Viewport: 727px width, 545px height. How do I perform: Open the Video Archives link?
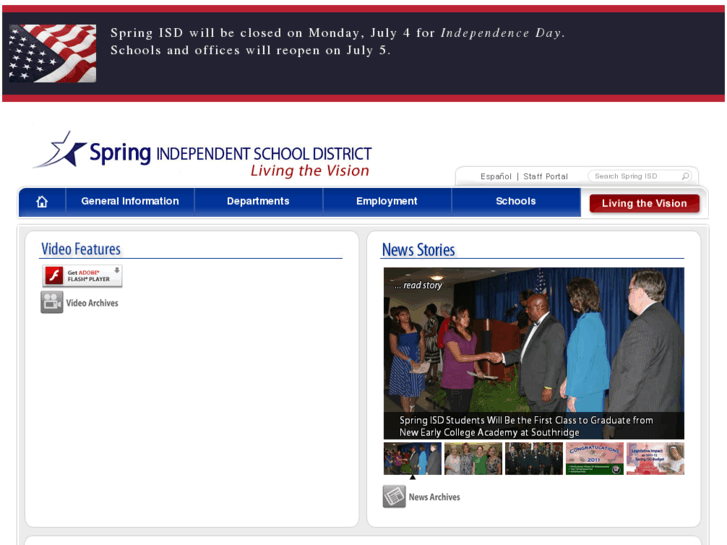click(x=92, y=303)
